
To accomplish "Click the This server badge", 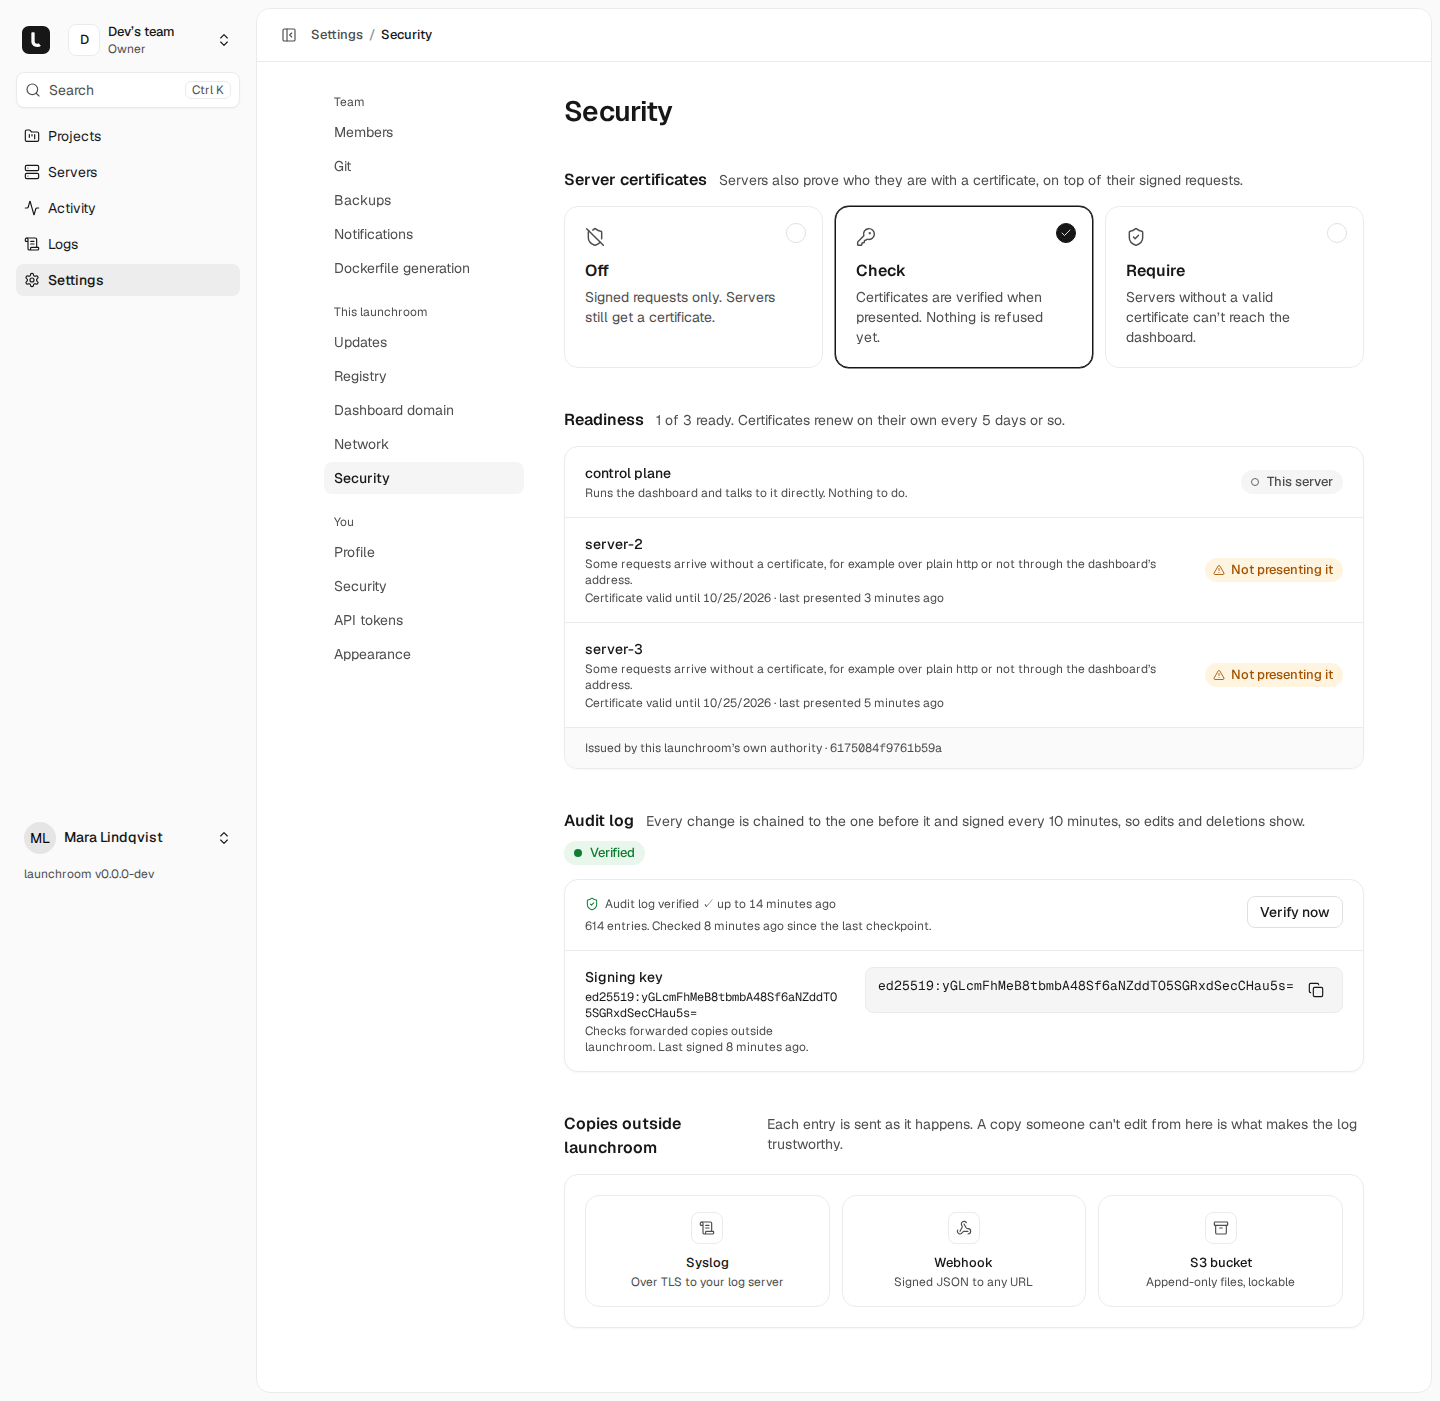I will [1292, 482].
